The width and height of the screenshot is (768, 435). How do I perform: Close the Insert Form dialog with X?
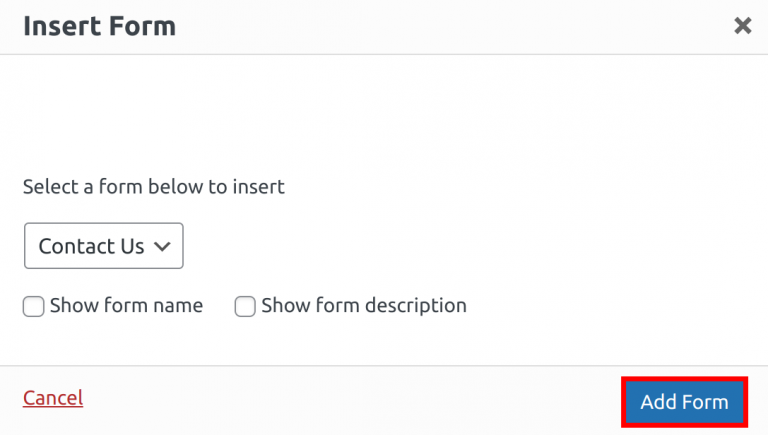coord(742,26)
